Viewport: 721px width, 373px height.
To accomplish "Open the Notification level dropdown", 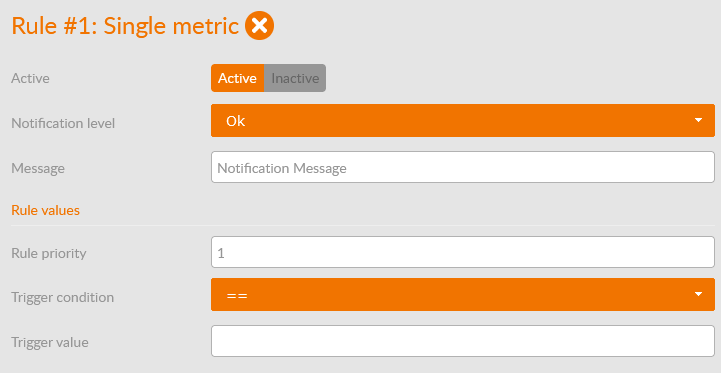I will [x=463, y=121].
